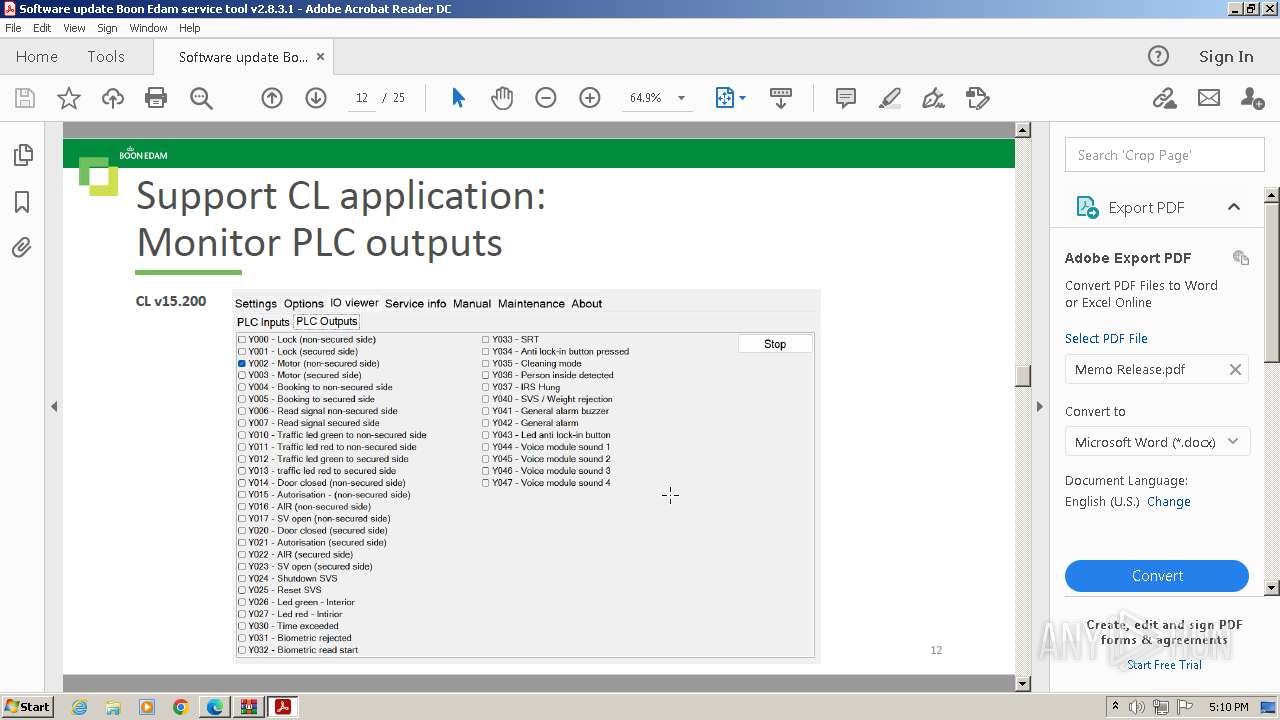Open the Fill & Sign pen tool

(x=934, y=98)
